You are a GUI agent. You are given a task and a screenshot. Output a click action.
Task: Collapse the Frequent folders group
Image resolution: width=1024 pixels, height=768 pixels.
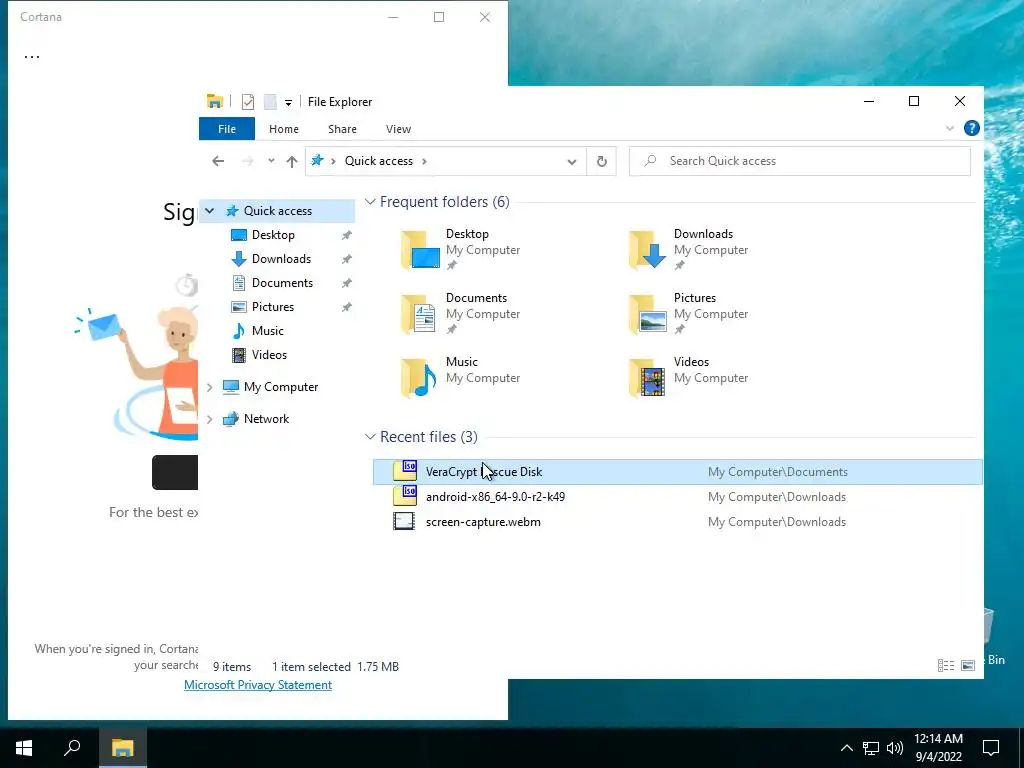[x=370, y=202]
